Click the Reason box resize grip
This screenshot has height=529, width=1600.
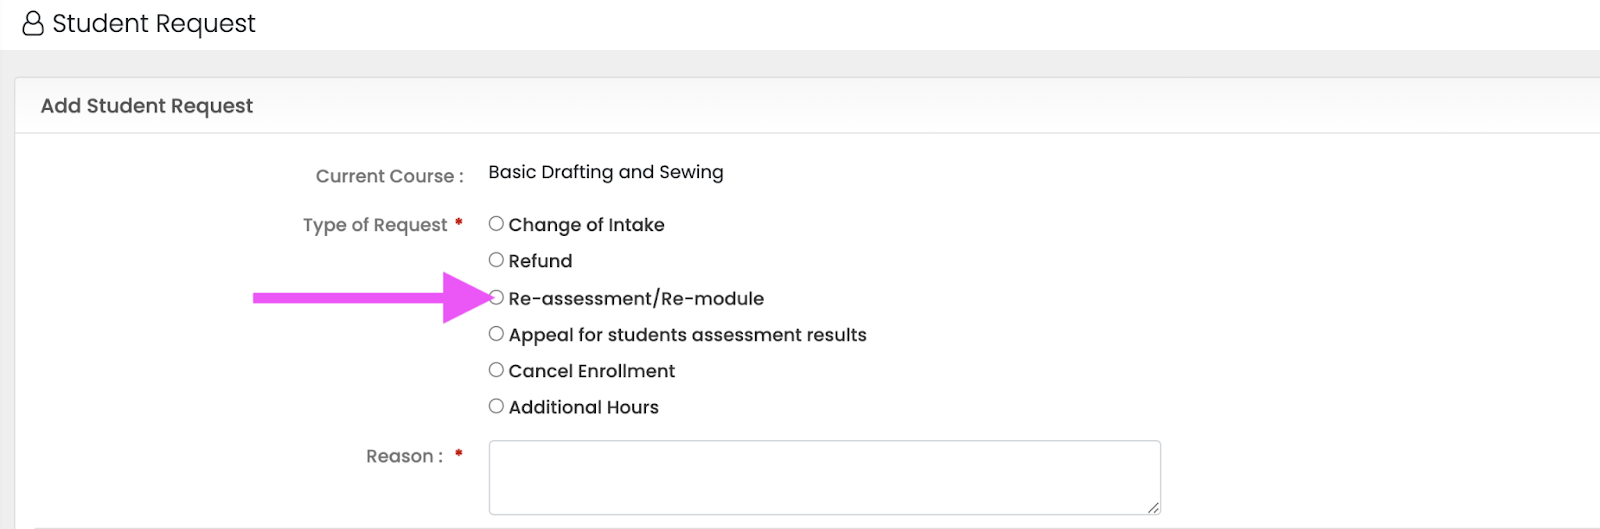click(1153, 508)
